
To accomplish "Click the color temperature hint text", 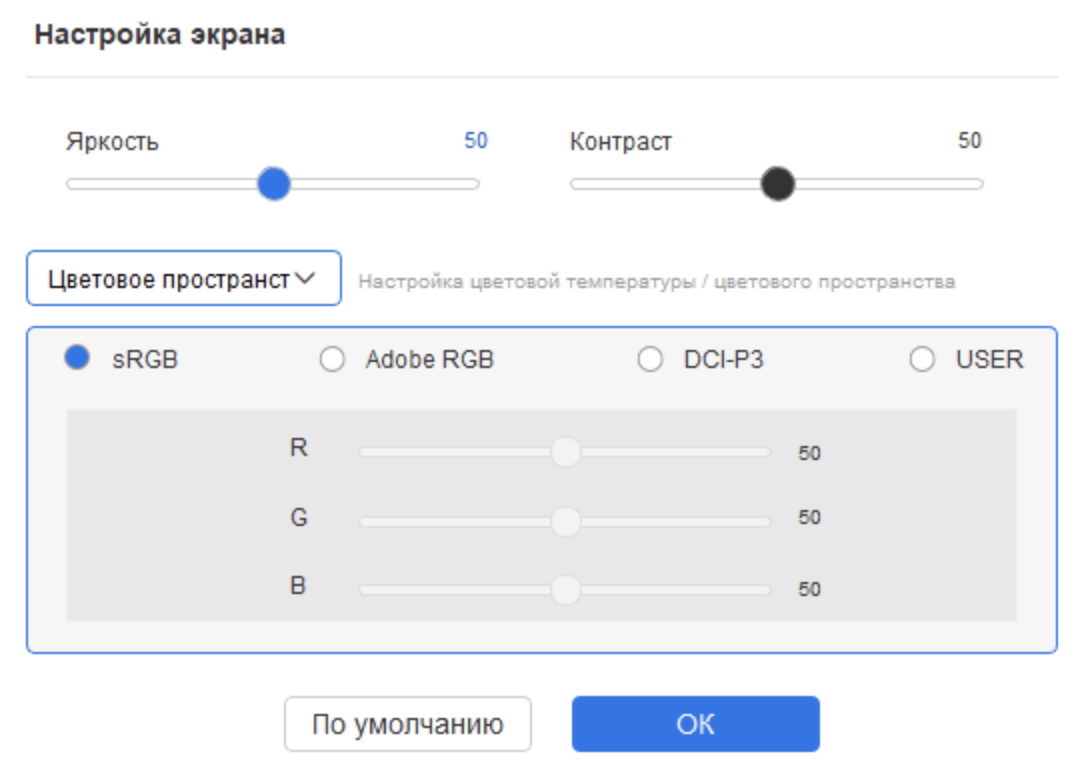I will [657, 282].
